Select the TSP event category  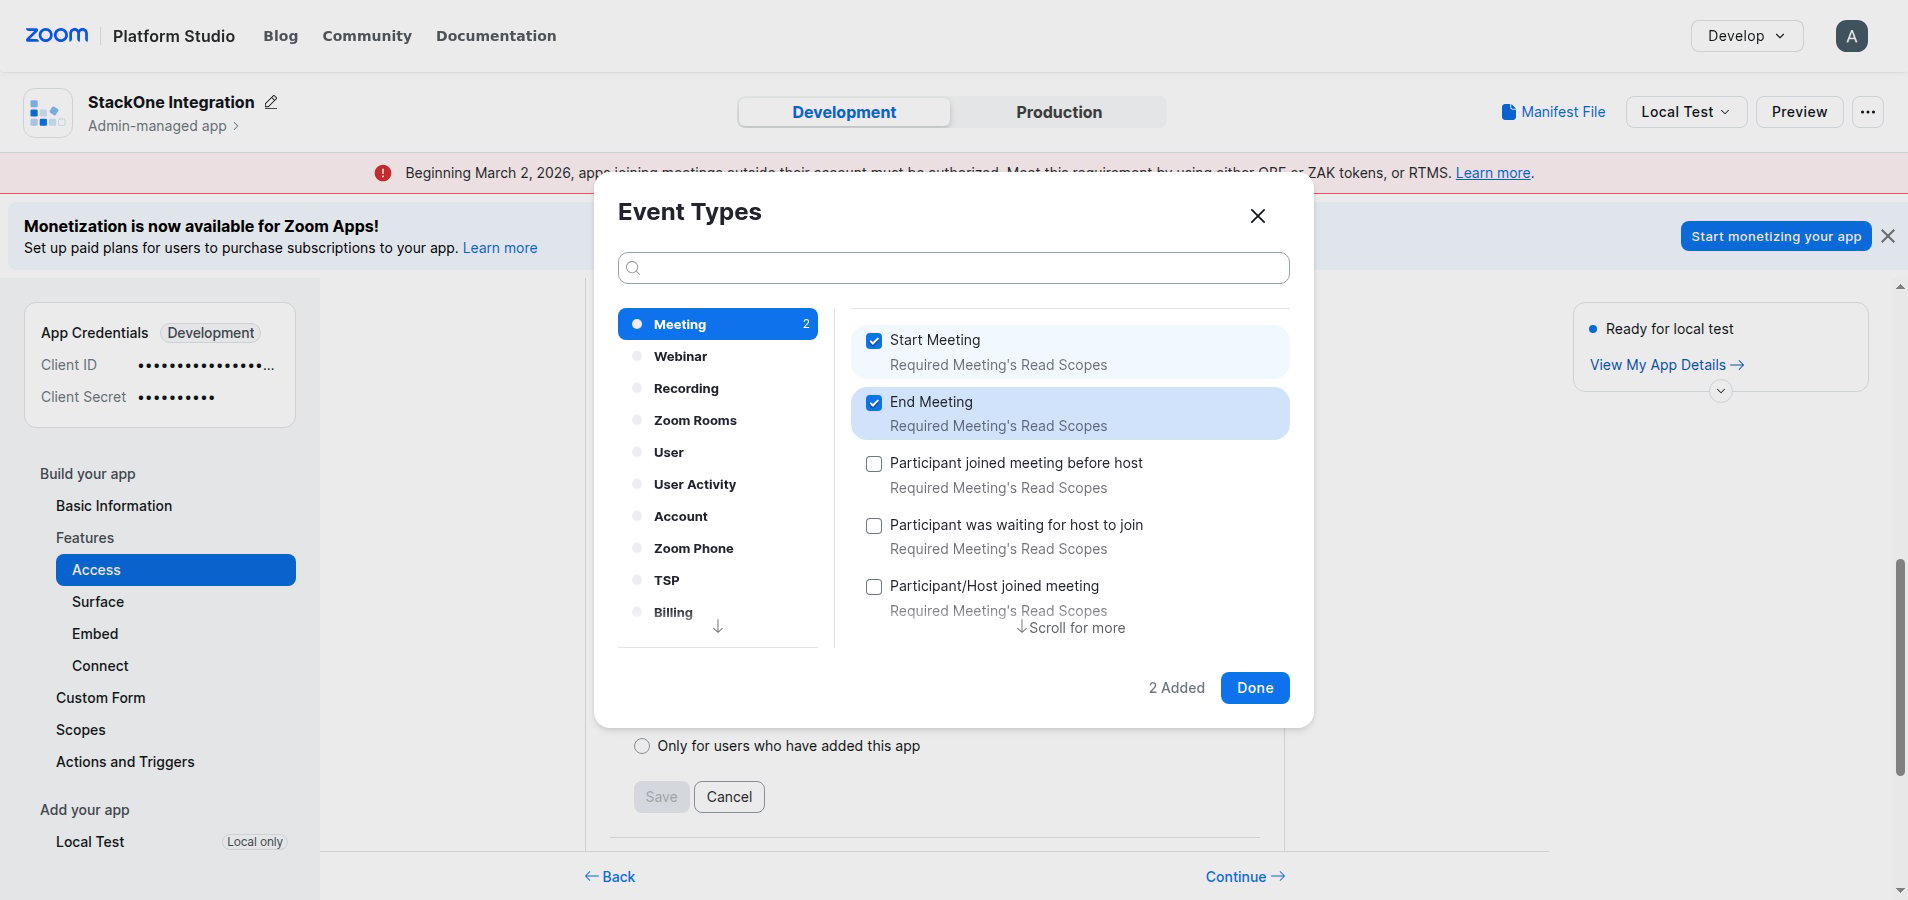(718, 580)
